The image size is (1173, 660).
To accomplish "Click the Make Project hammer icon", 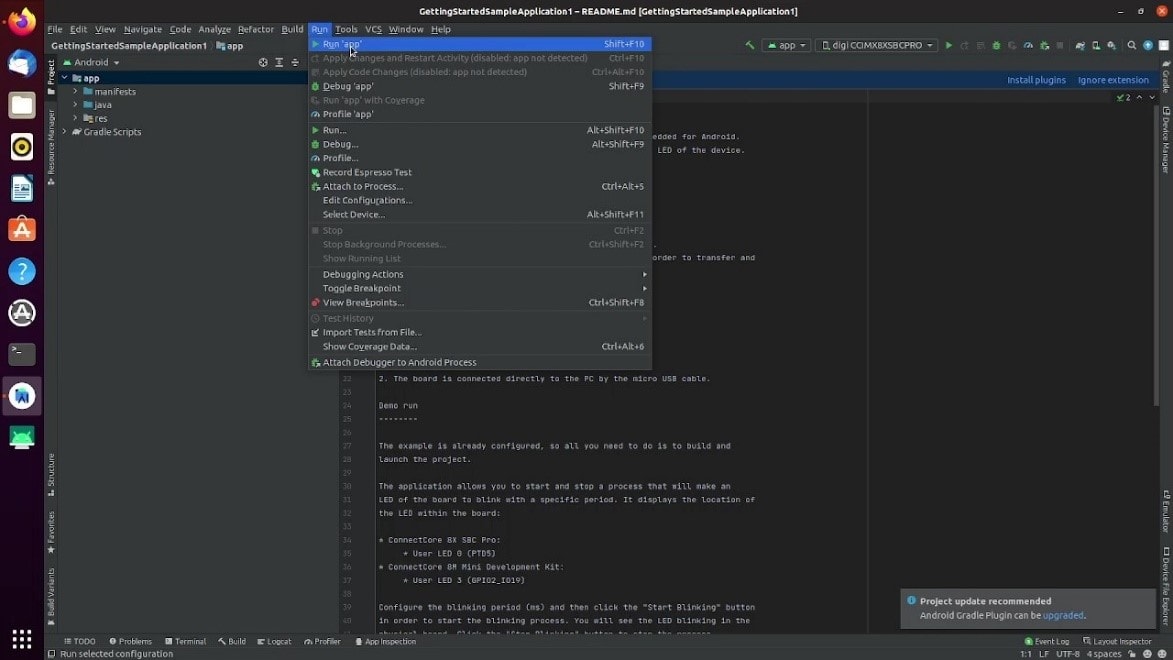I will point(749,46).
